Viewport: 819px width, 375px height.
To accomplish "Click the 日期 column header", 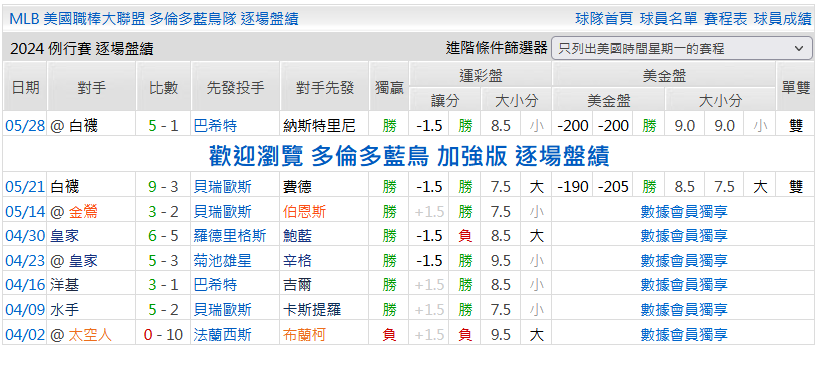I will coord(25,87).
